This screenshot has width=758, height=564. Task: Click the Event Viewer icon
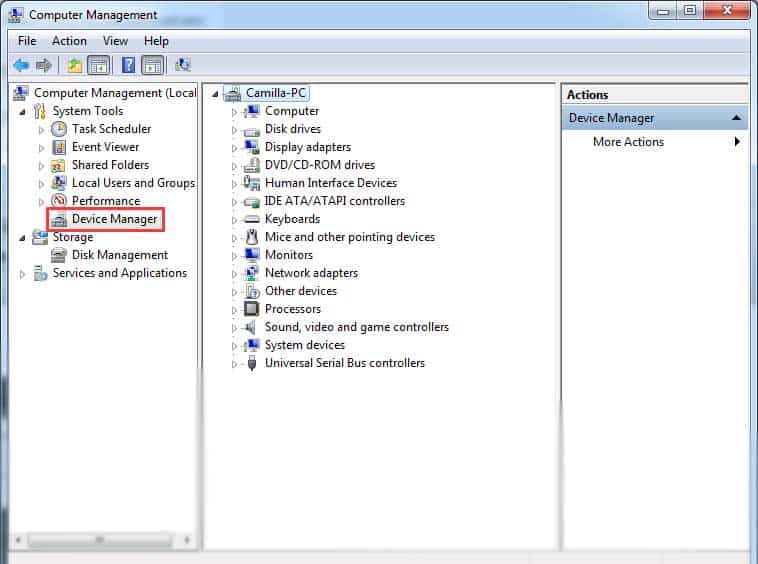59,147
